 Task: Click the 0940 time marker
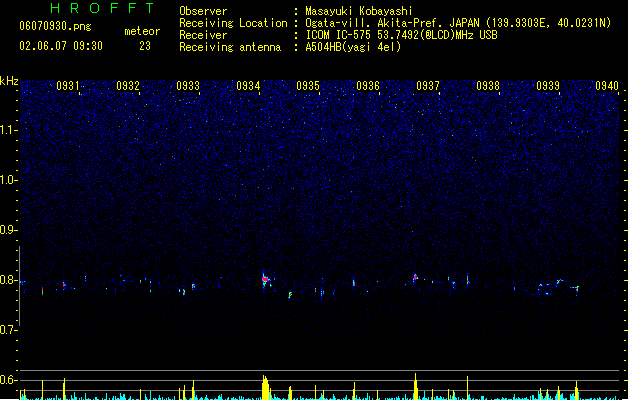[607, 86]
